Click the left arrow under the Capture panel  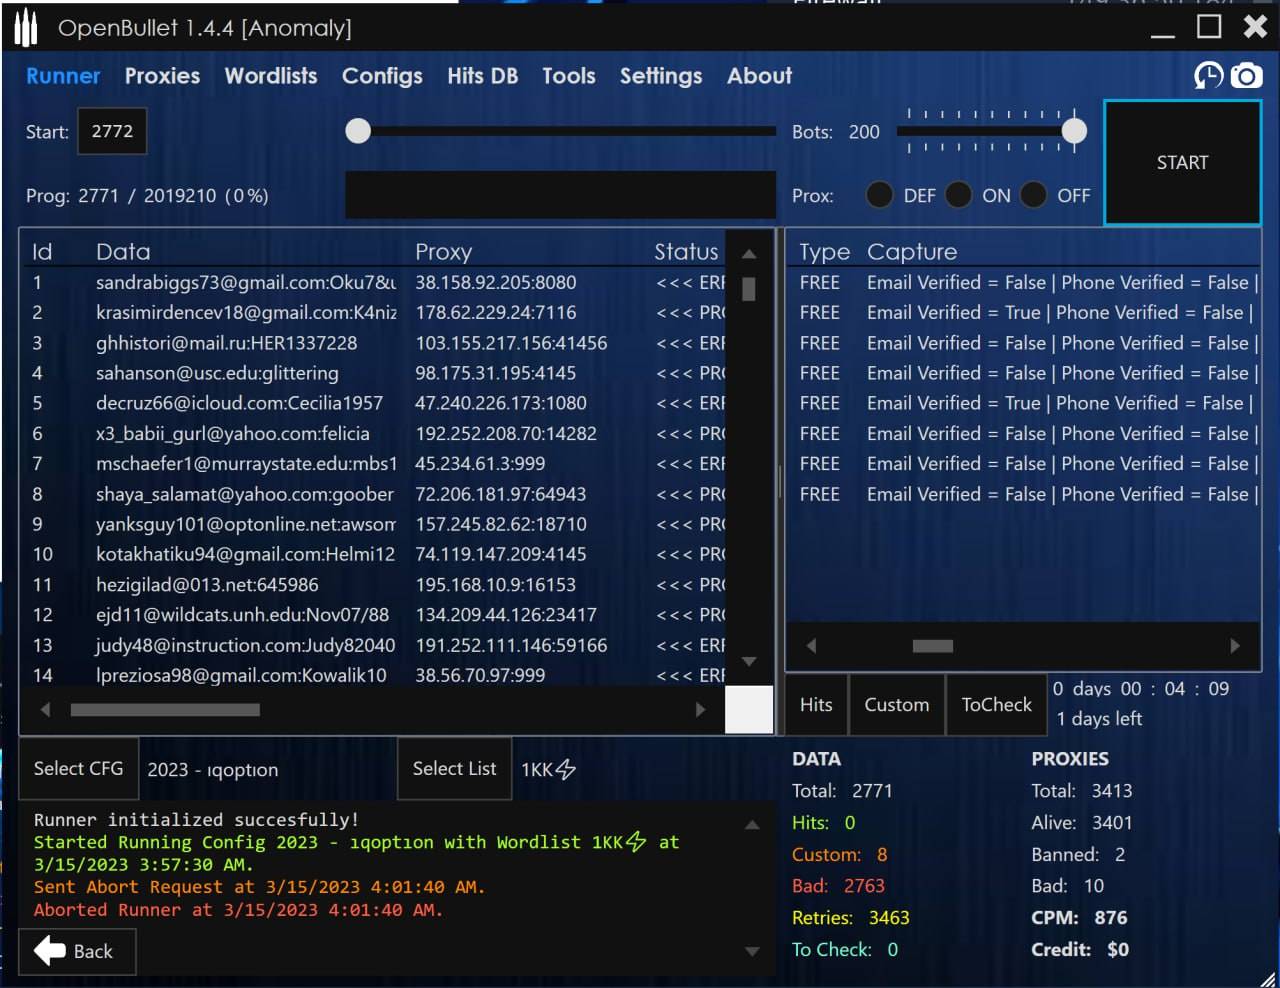[x=811, y=646]
